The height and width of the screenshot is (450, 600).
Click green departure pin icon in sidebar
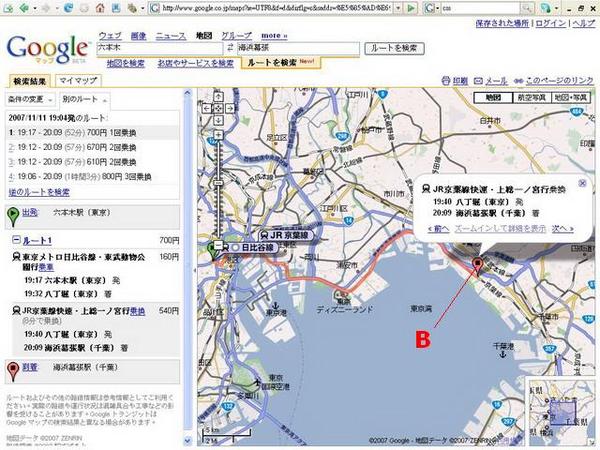click(13, 216)
